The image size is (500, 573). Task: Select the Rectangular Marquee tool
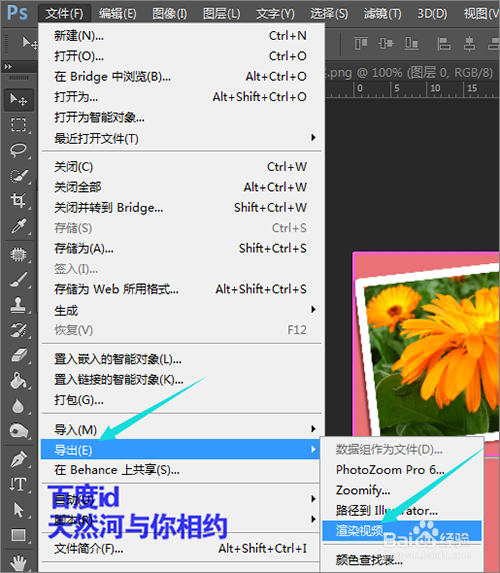[x=18, y=125]
